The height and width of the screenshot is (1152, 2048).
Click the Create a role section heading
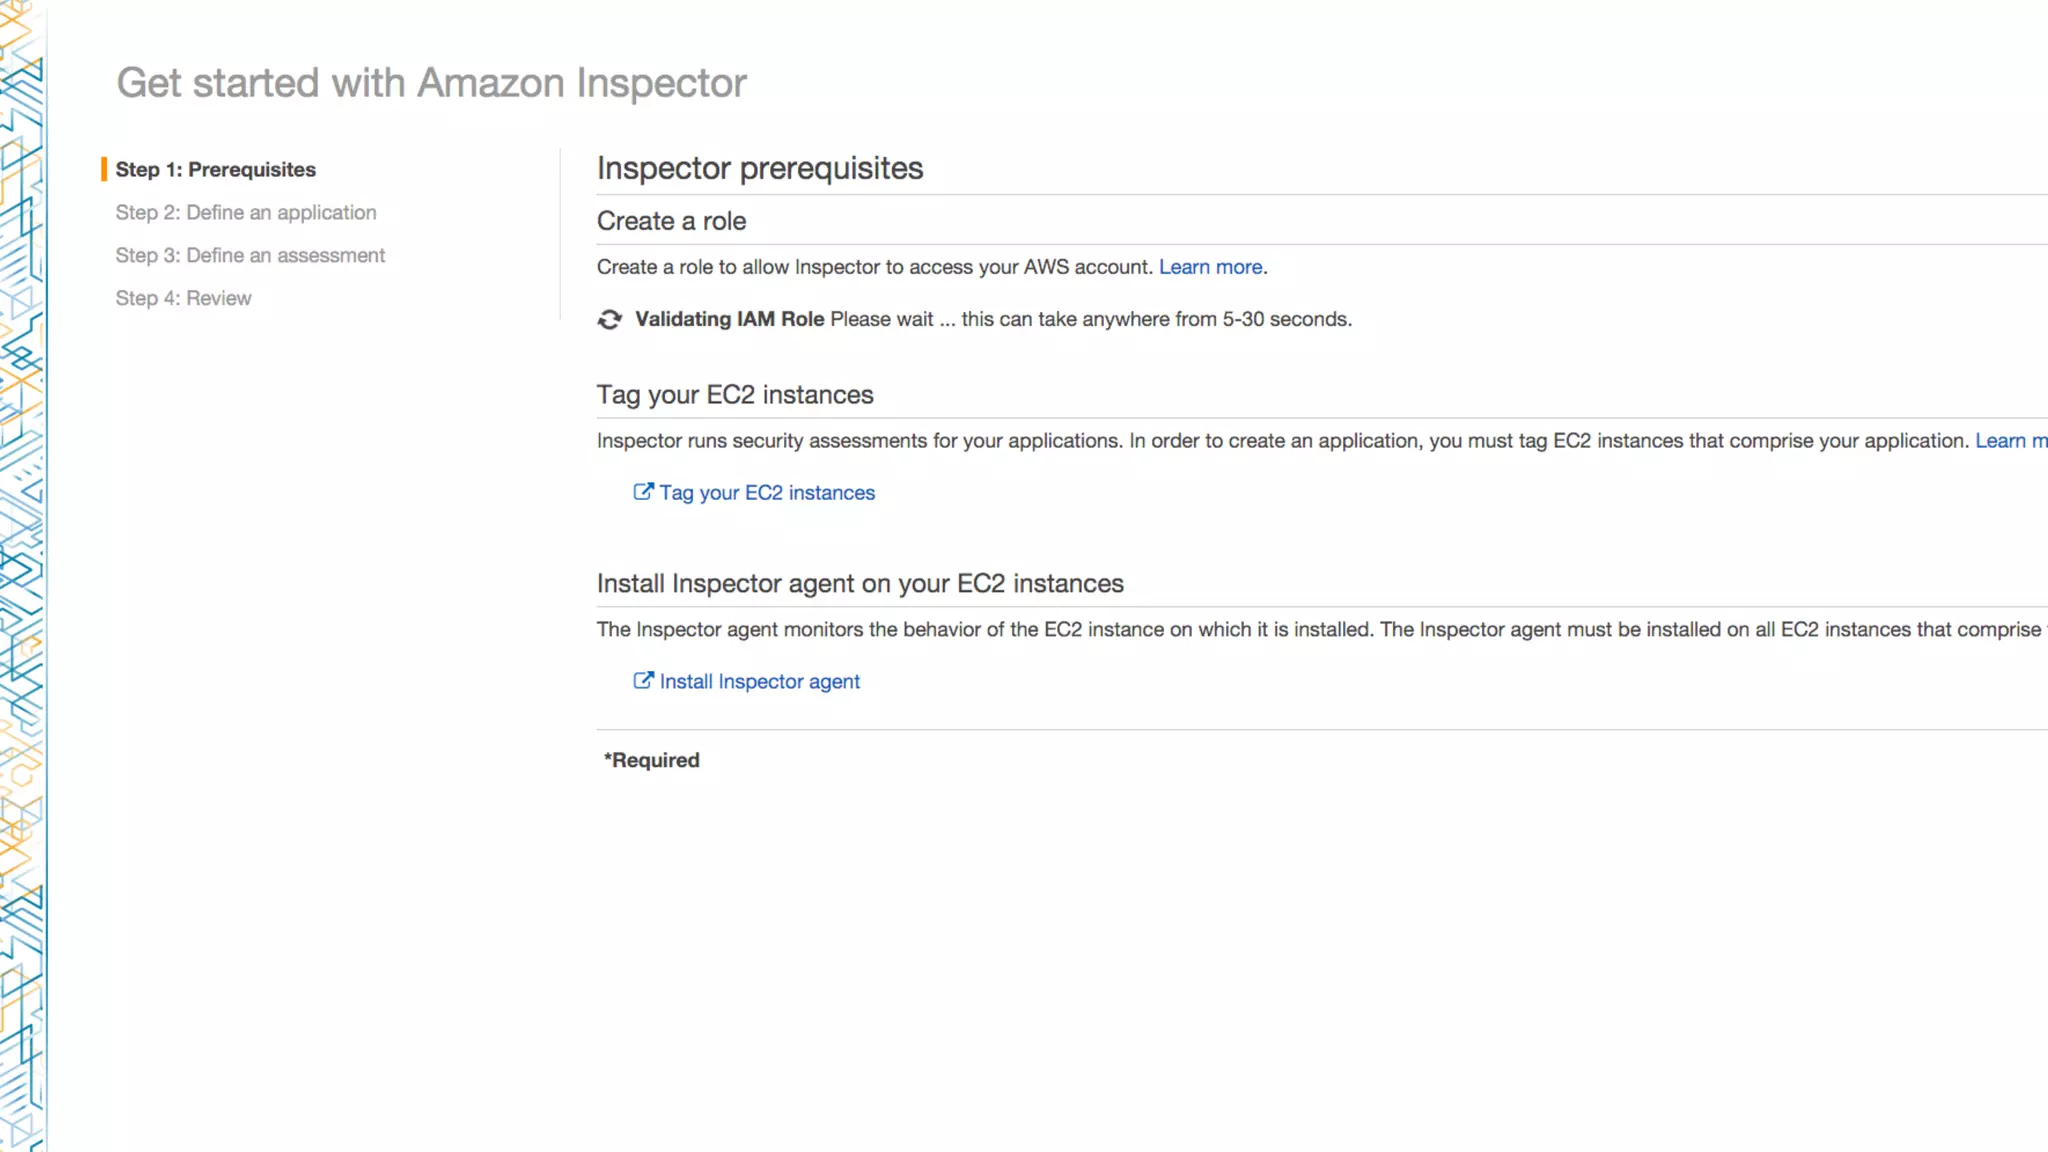(x=671, y=221)
